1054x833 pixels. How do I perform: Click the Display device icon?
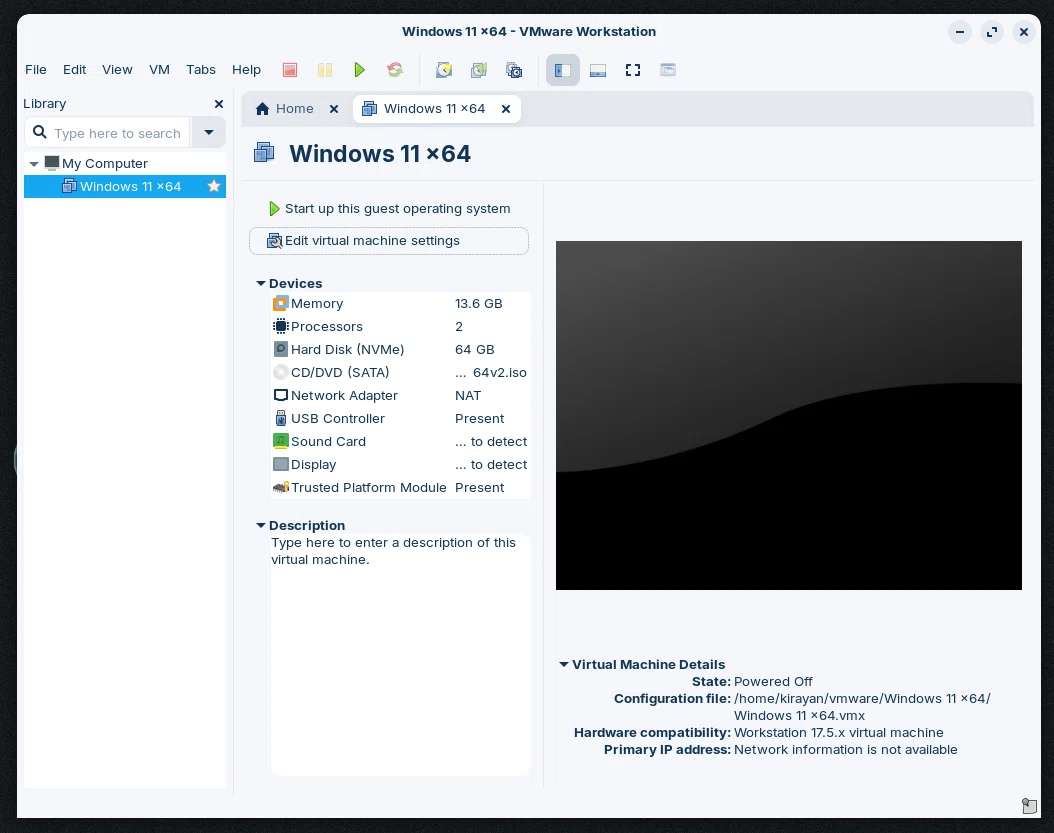pyautogui.click(x=280, y=464)
